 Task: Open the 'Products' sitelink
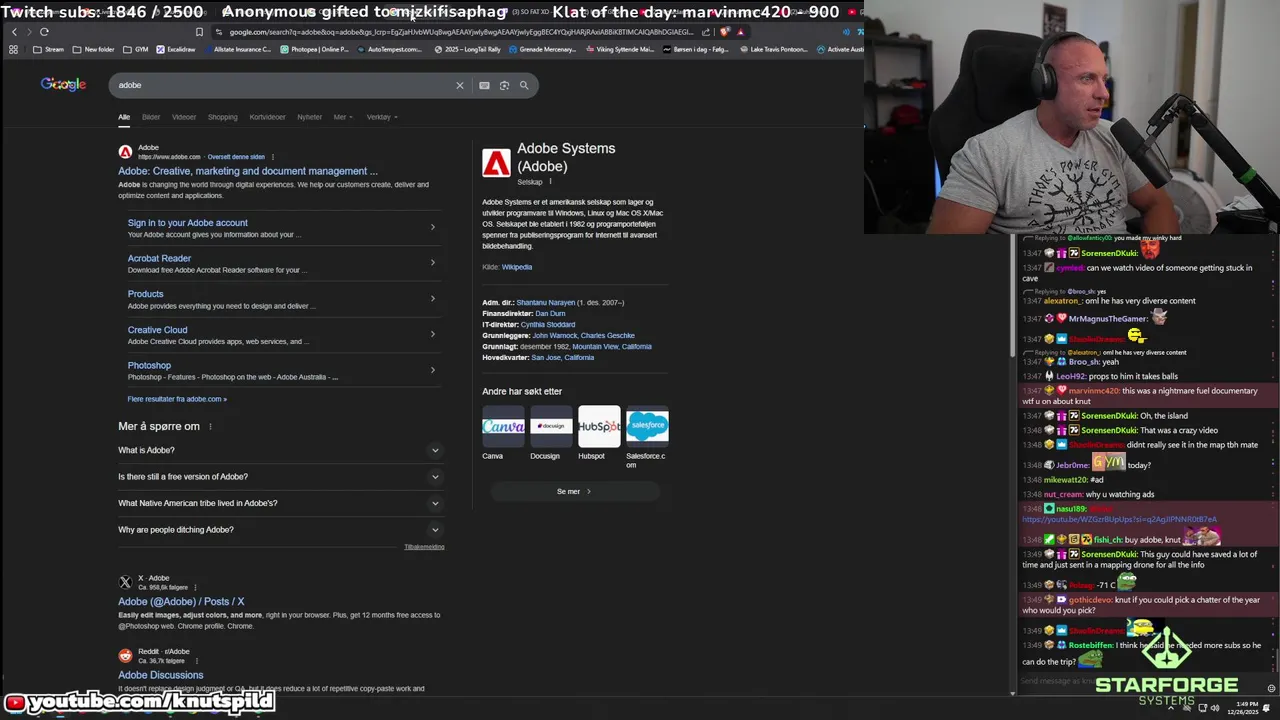pyautogui.click(x=145, y=294)
